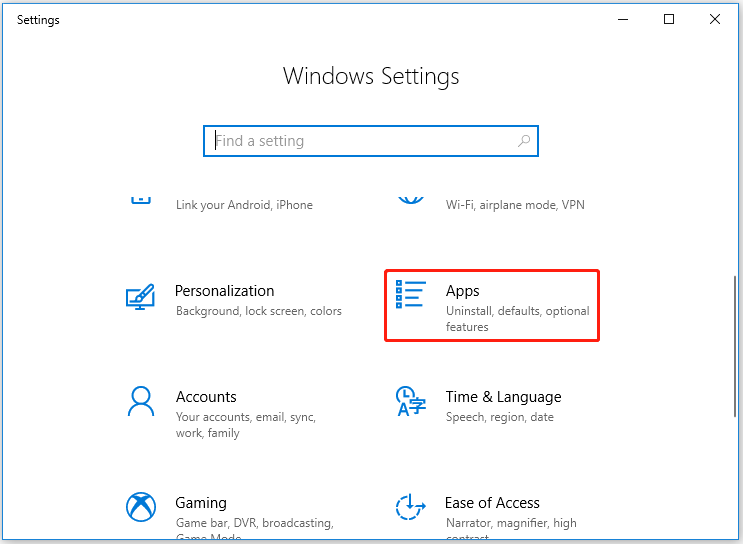
Task: Click "Link your Android, iPhone" text
Action: (x=244, y=205)
